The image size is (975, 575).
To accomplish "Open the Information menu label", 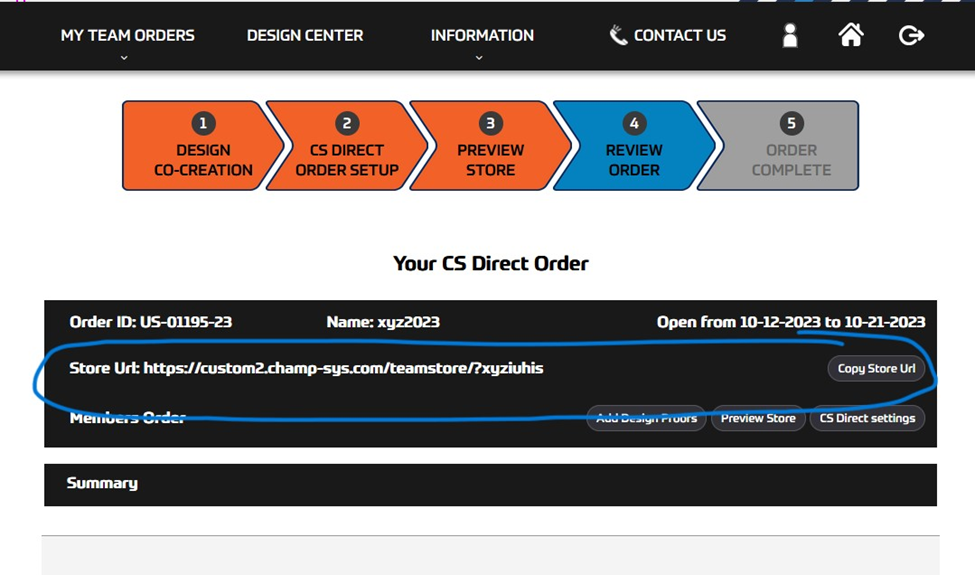I will (482, 35).
